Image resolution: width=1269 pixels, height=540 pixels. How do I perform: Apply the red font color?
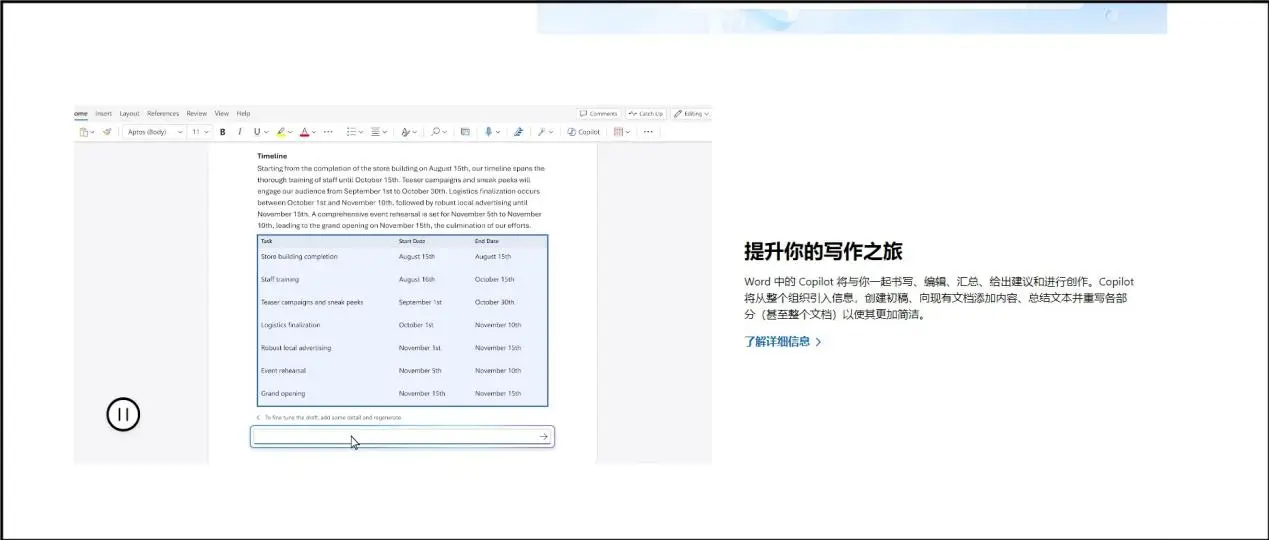[x=304, y=132]
